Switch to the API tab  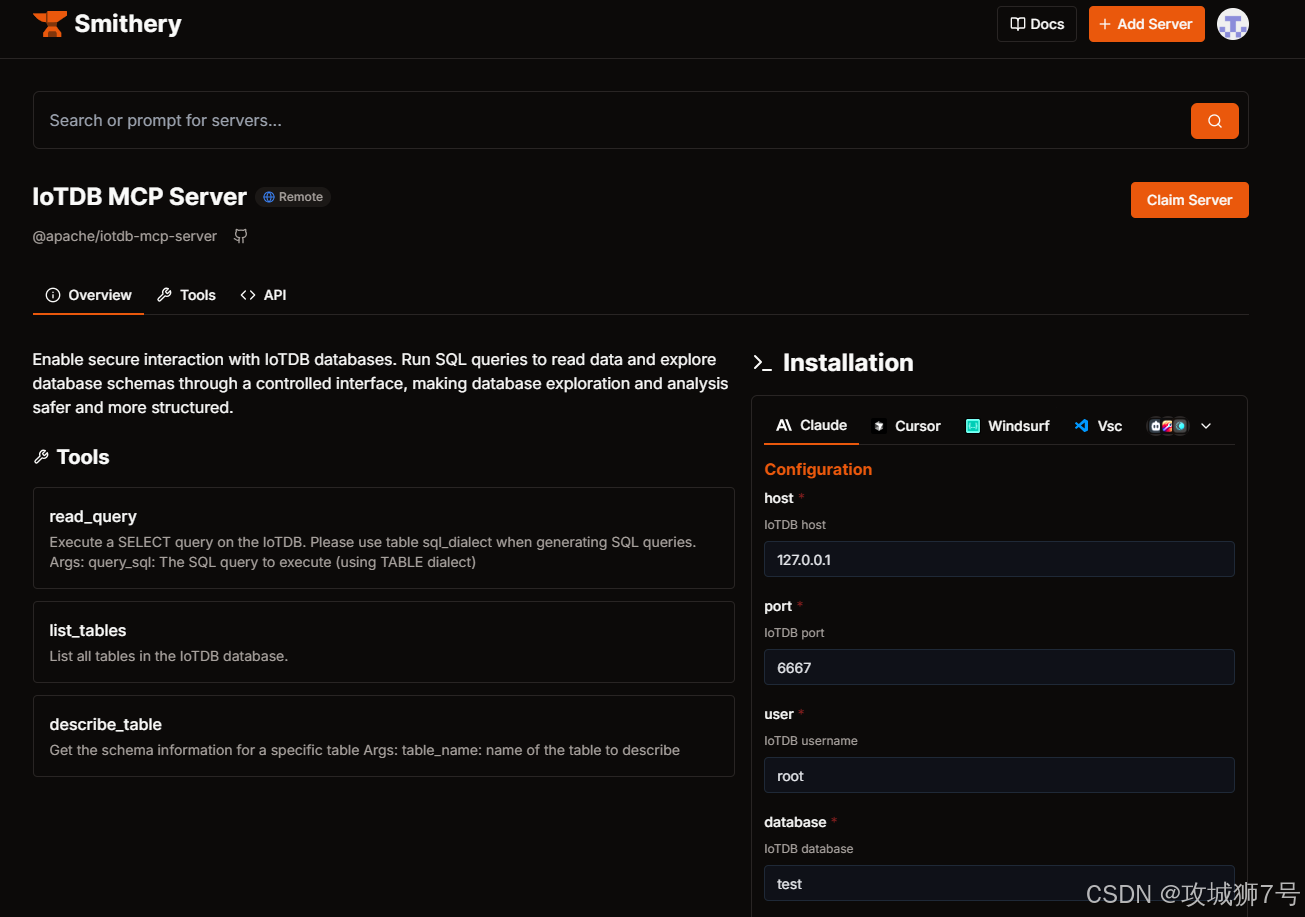[263, 295]
